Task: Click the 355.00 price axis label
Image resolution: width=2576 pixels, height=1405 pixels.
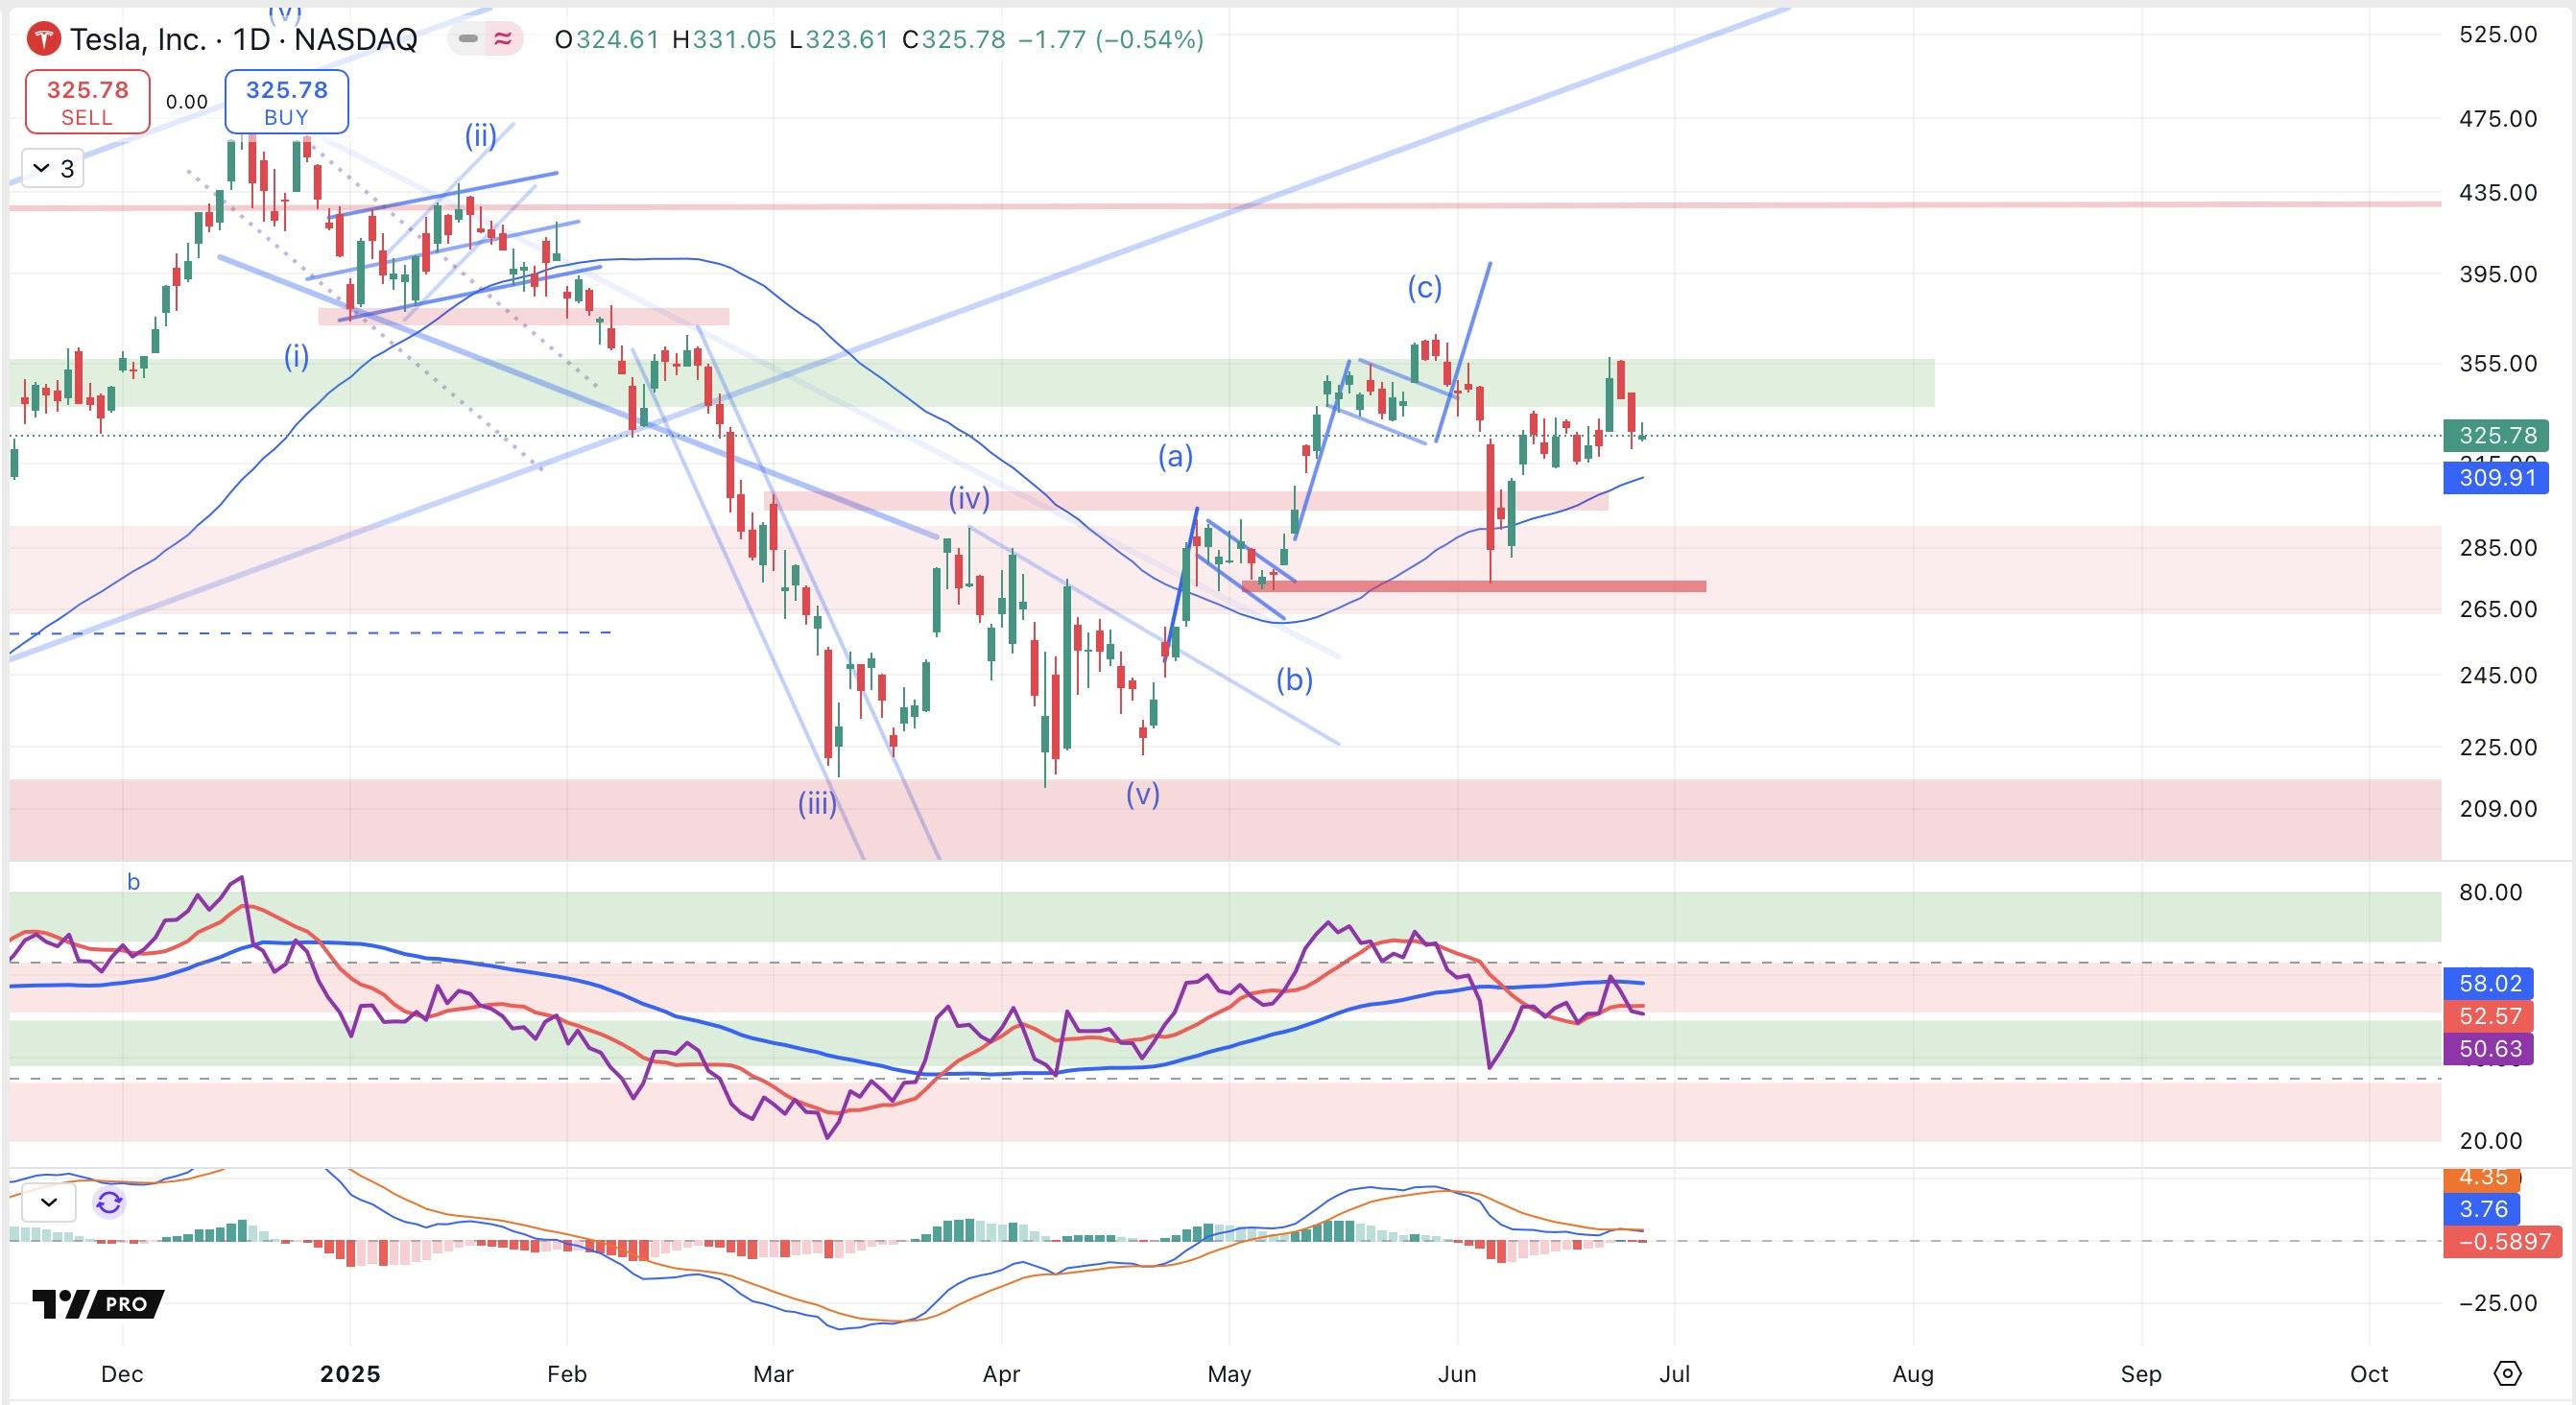Action: (x=2498, y=364)
